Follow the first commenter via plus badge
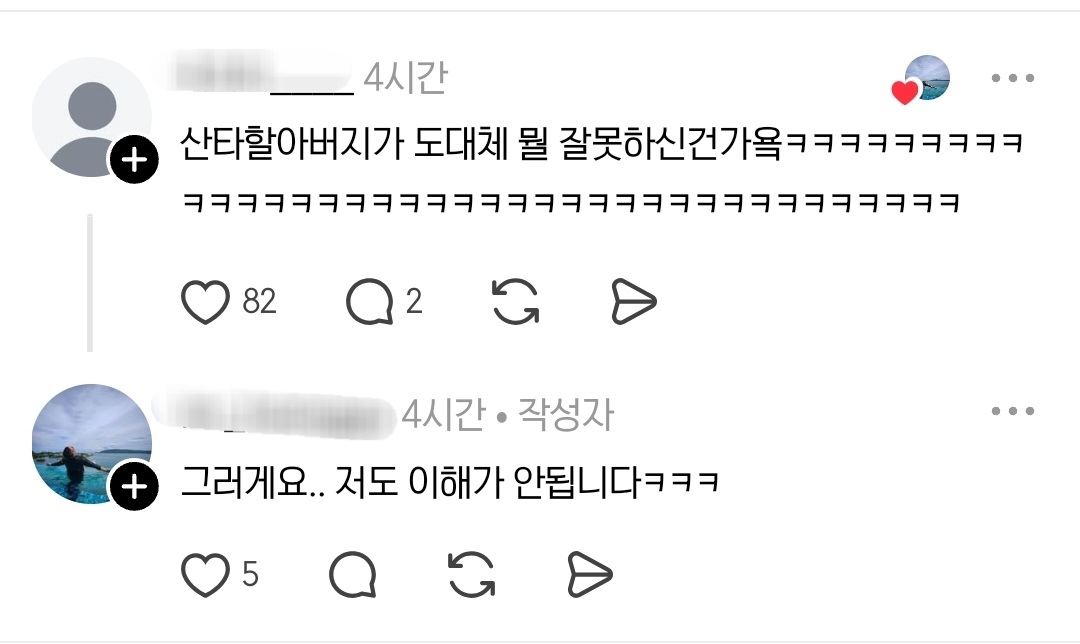 click(x=134, y=160)
